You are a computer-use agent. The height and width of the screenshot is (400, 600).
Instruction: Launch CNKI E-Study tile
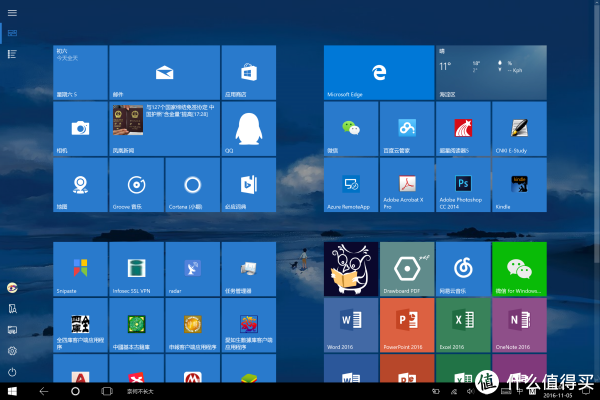519,129
